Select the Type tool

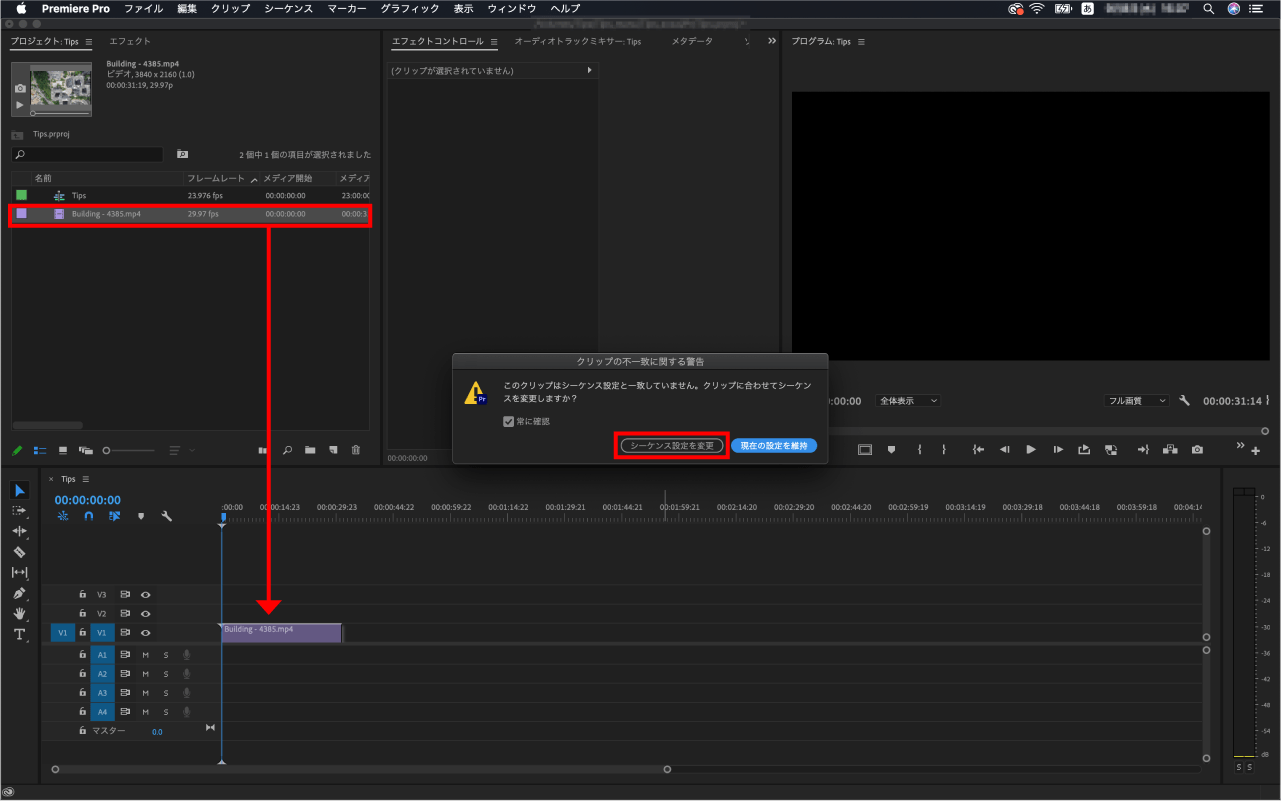tap(20, 634)
